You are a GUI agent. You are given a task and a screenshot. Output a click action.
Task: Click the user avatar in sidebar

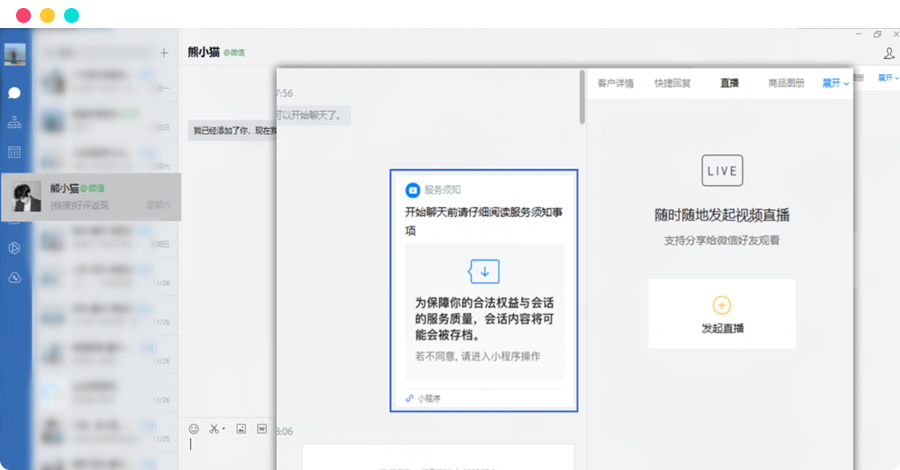click(15, 54)
